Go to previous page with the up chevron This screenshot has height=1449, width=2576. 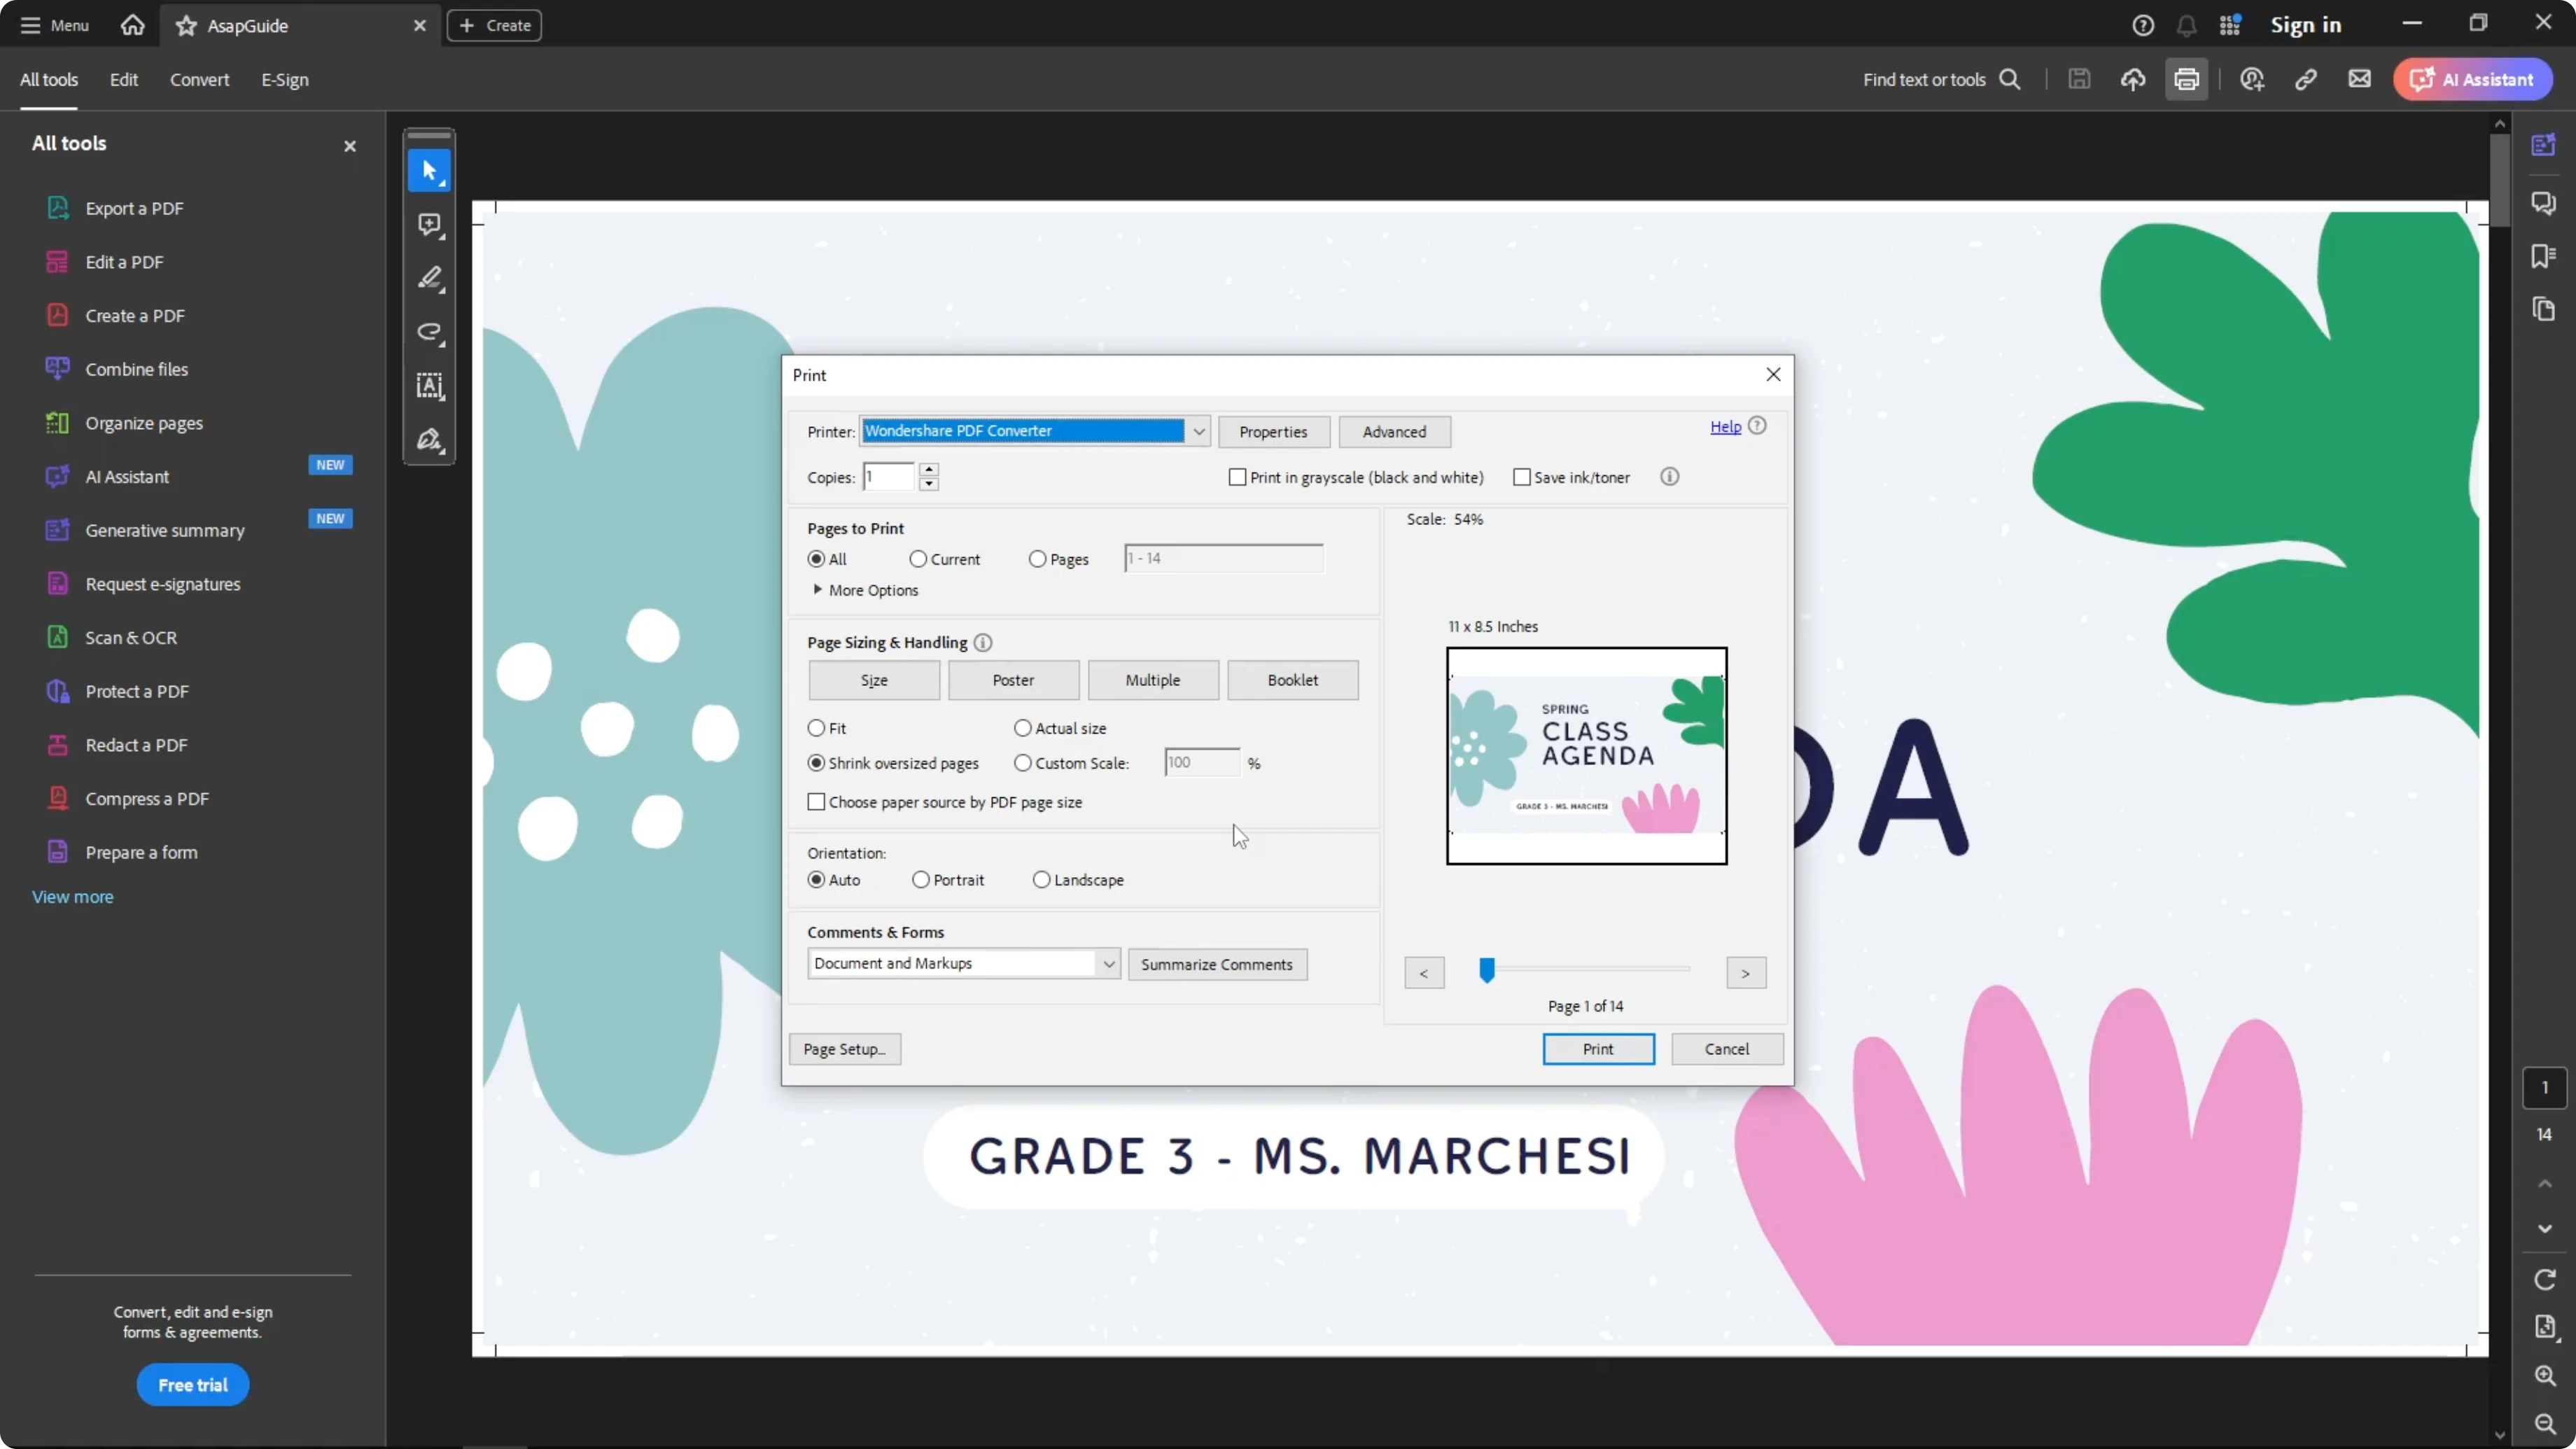(2545, 1184)
